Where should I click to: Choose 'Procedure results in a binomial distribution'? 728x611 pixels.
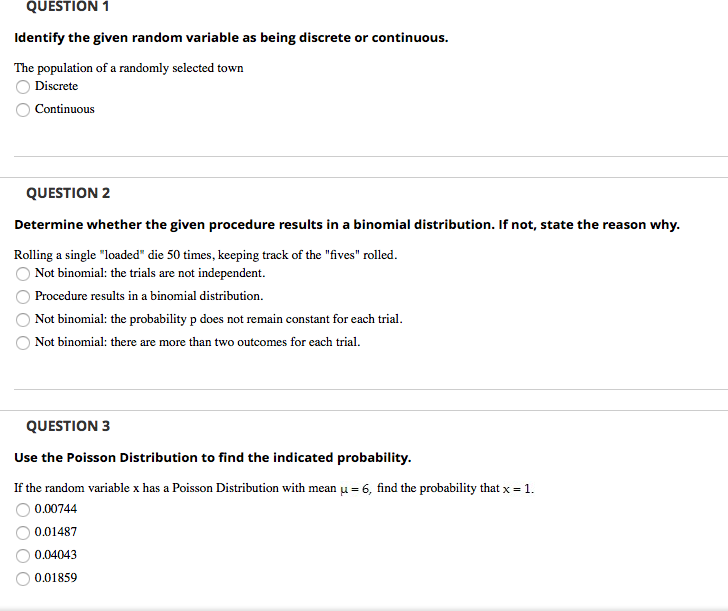(23, 297)
